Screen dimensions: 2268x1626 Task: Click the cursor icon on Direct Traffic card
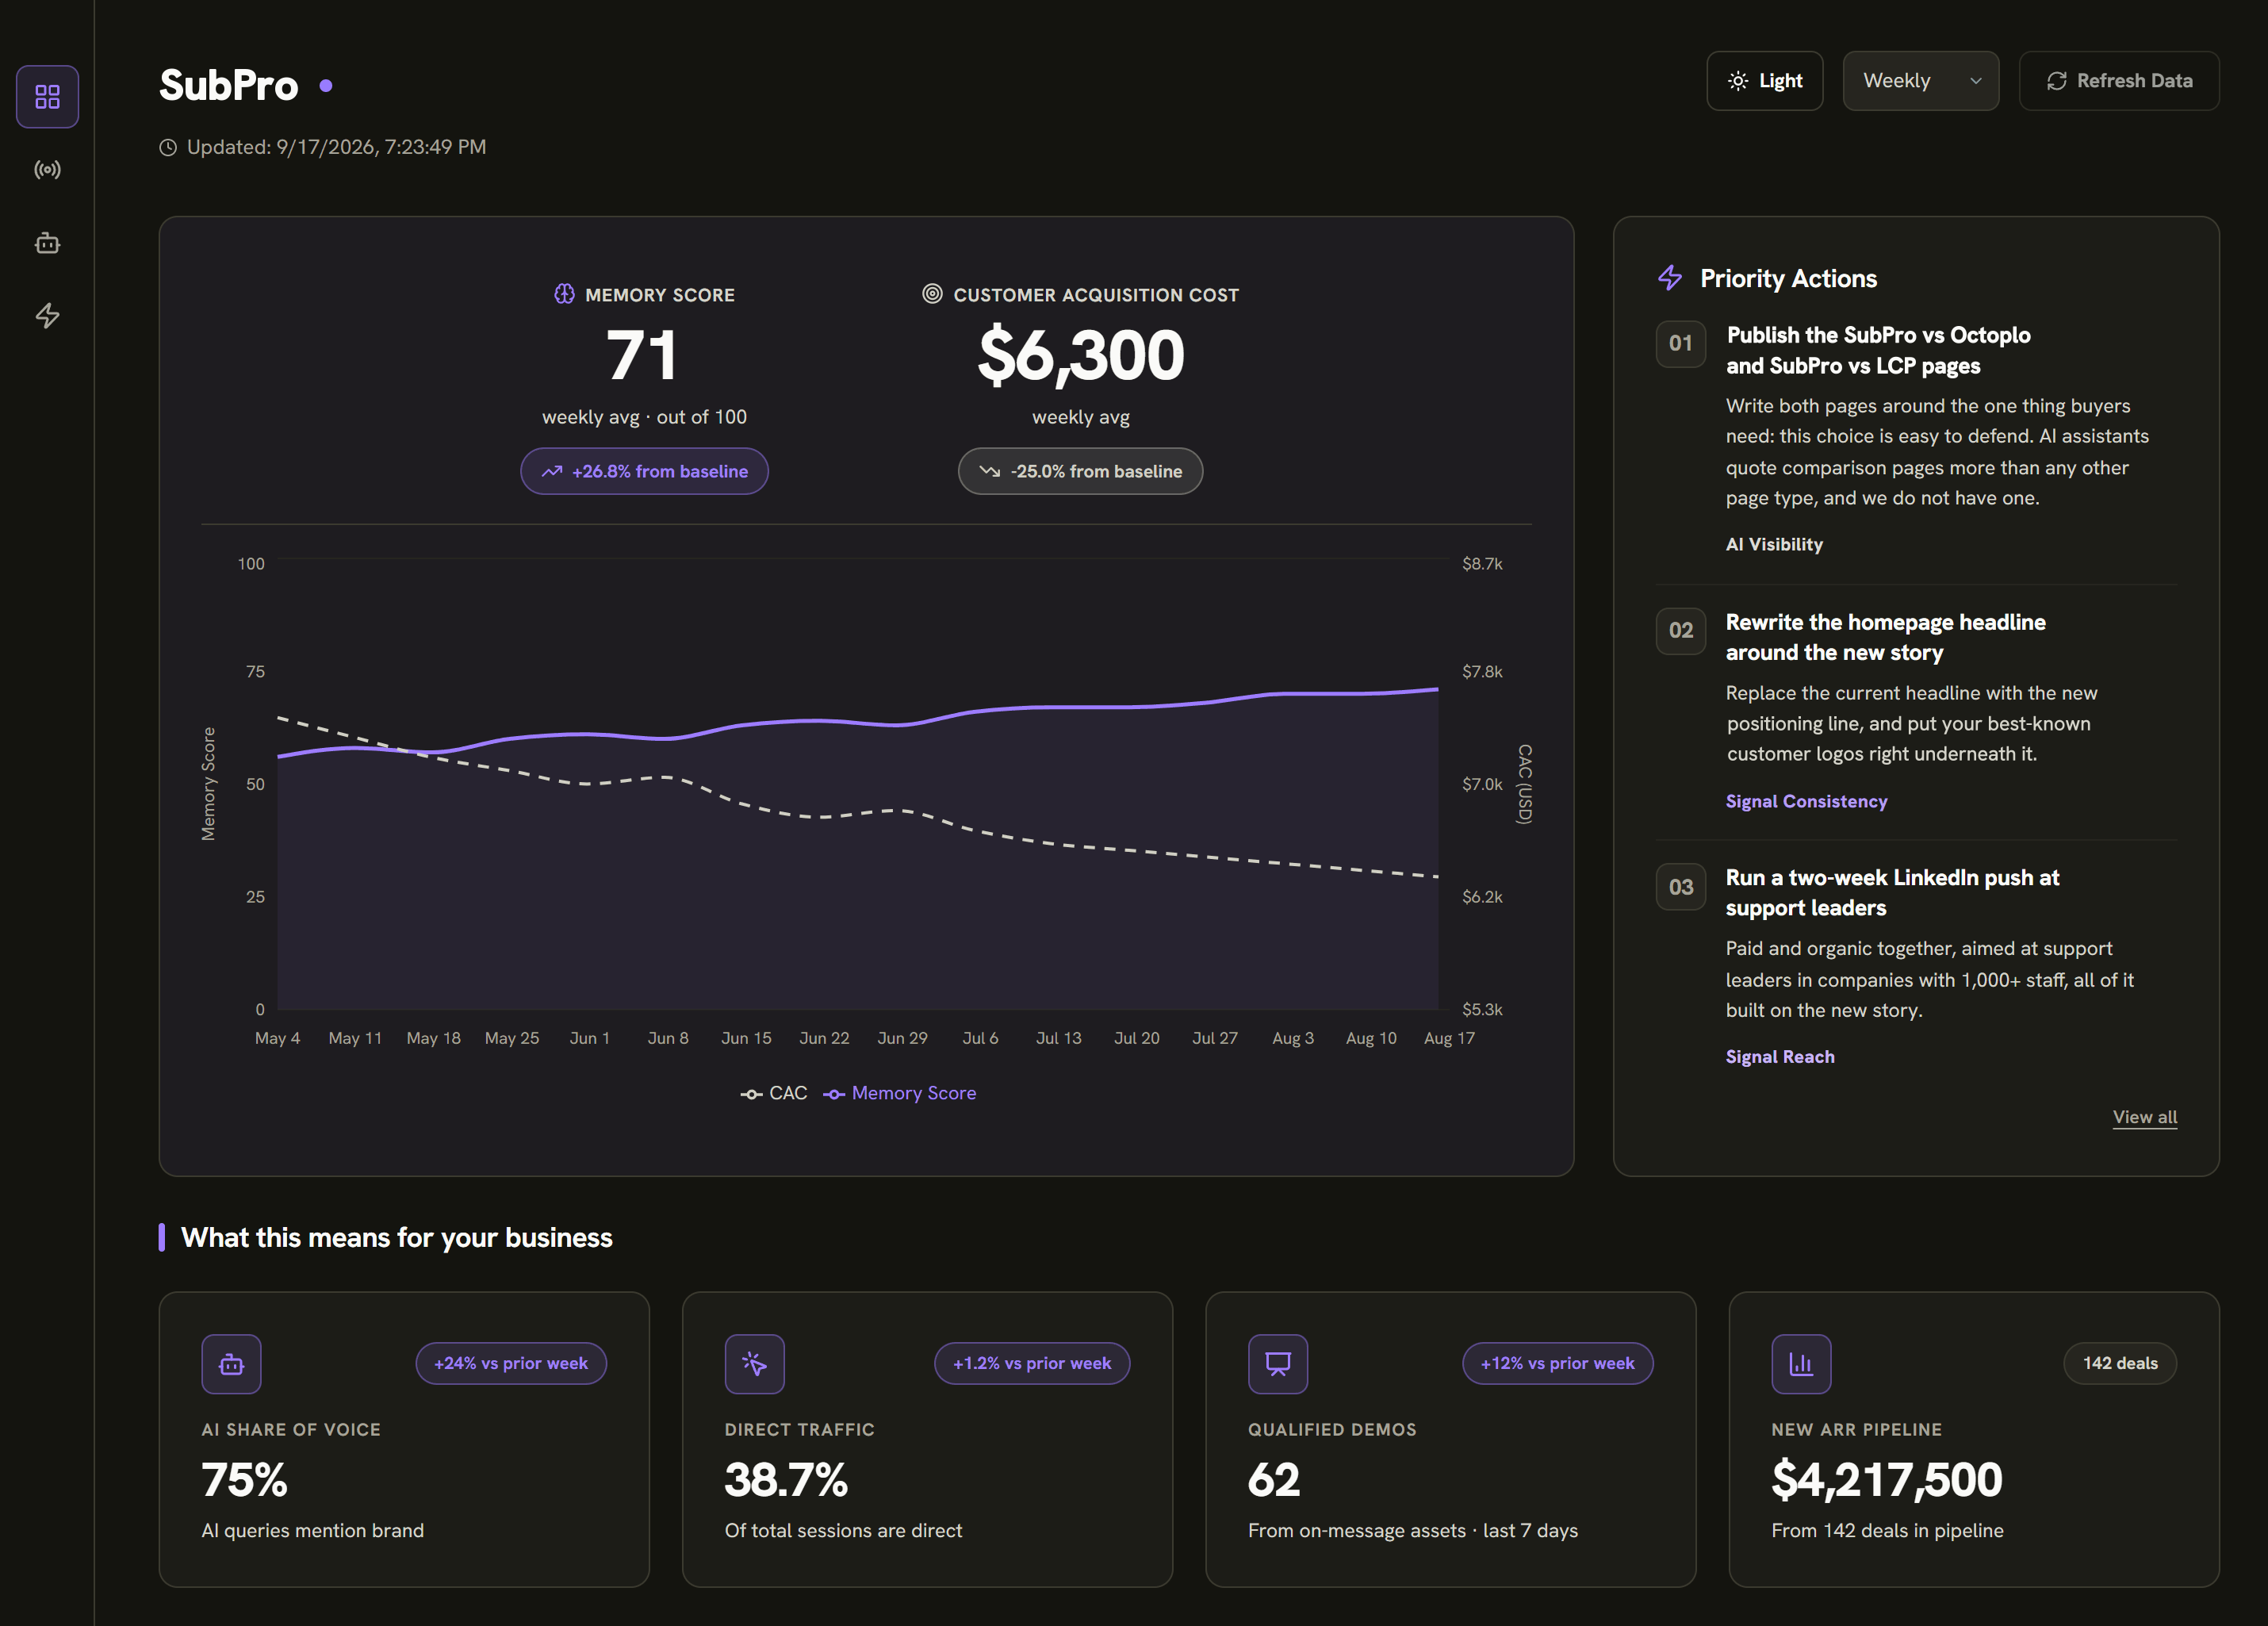click(754, 1363)
